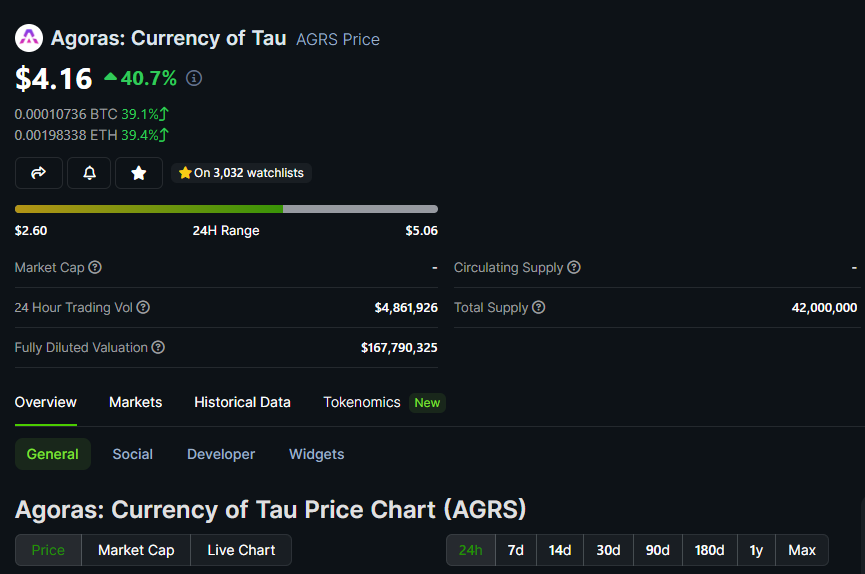
Task: Select the Developer sub-tab
Action: 221,454
